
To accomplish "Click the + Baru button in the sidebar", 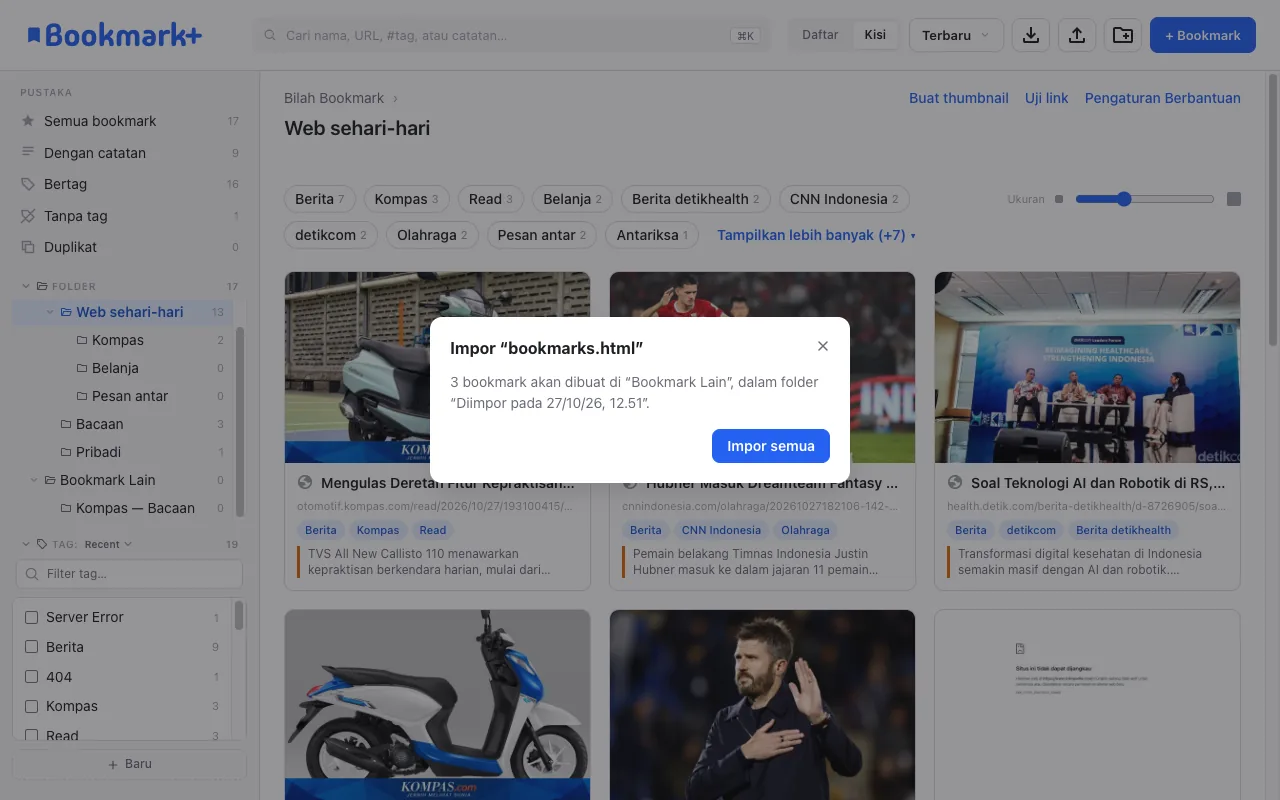I will point(129,764).
